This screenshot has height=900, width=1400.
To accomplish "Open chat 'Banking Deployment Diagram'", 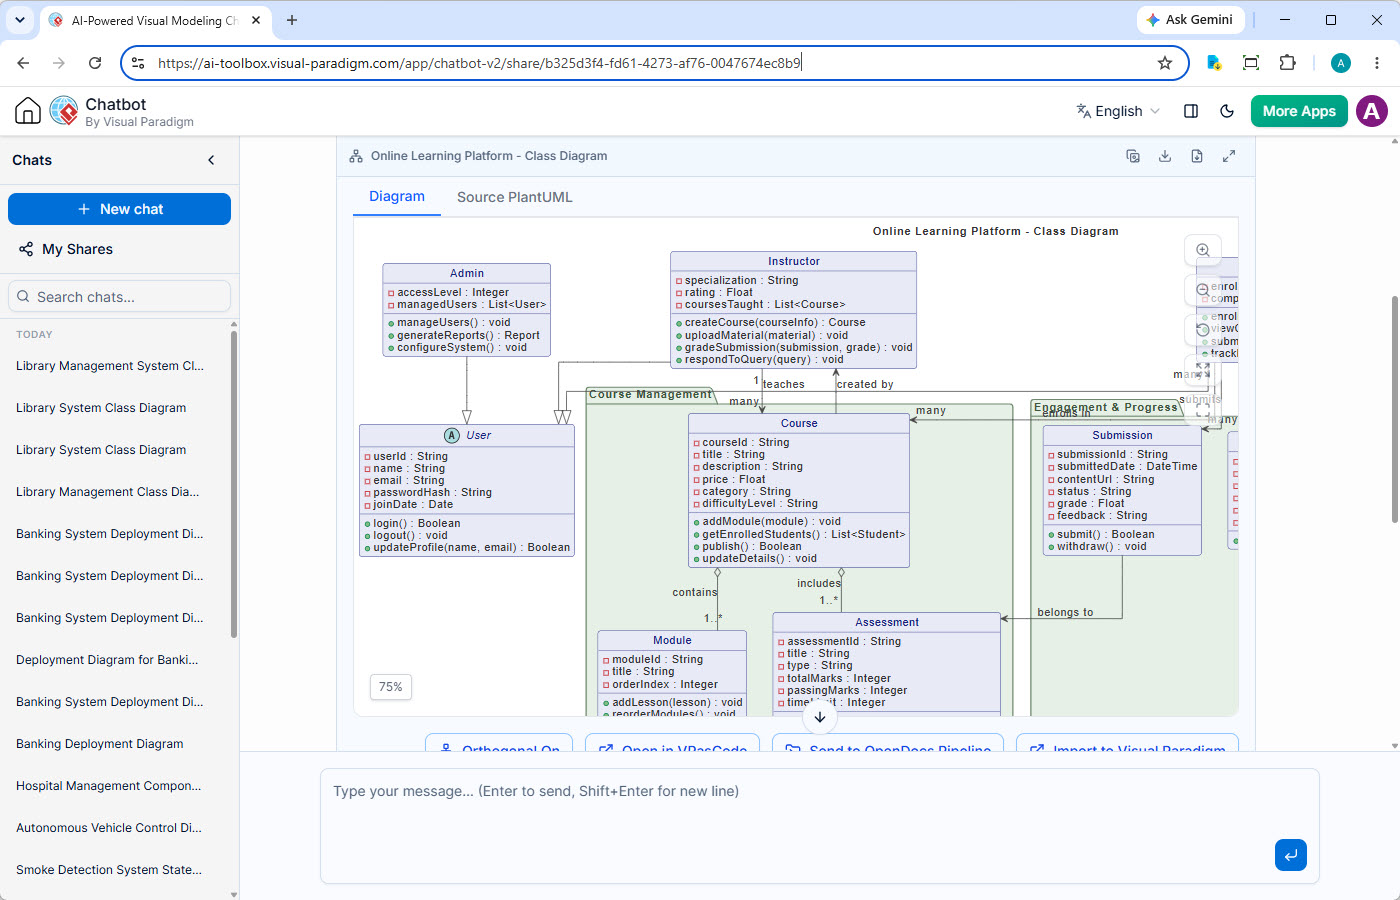I will [100, 744].
